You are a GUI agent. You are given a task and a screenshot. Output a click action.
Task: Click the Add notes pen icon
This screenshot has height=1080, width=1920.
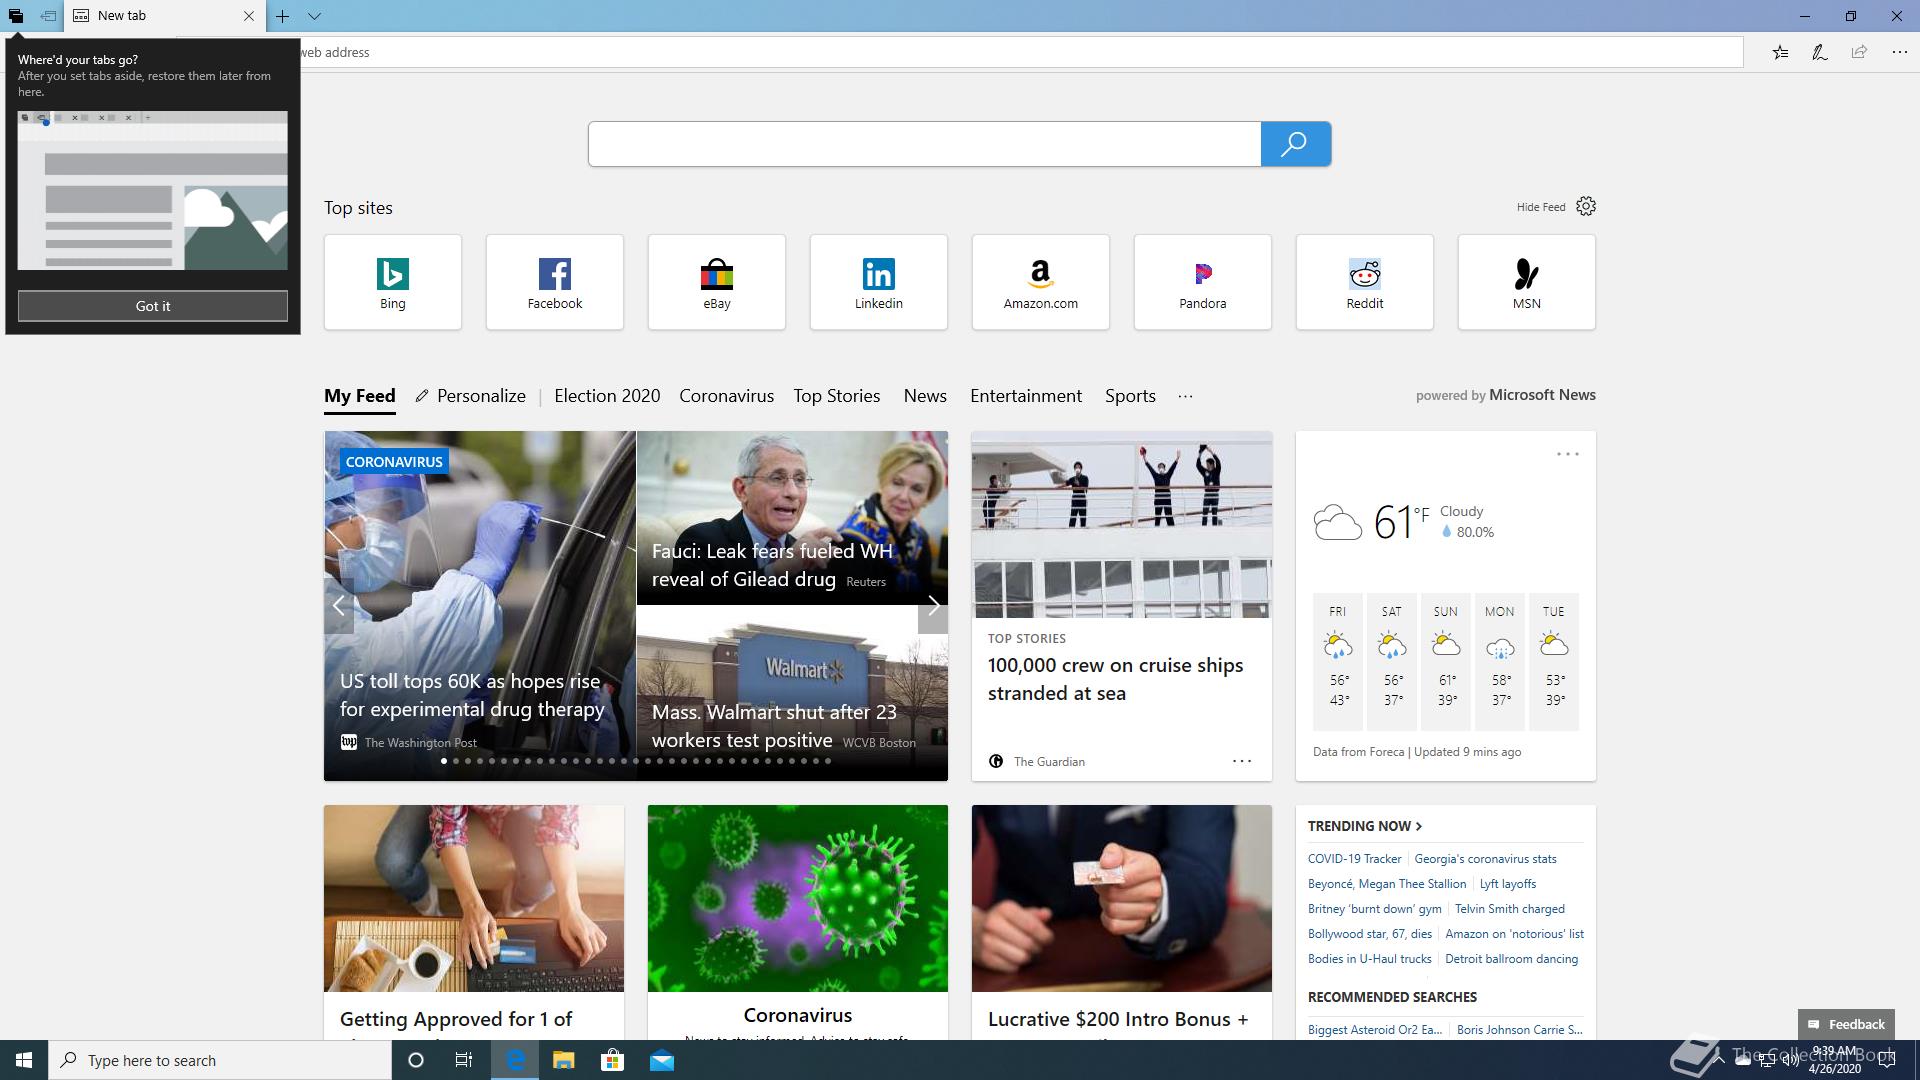click(x=1819, y=52)
